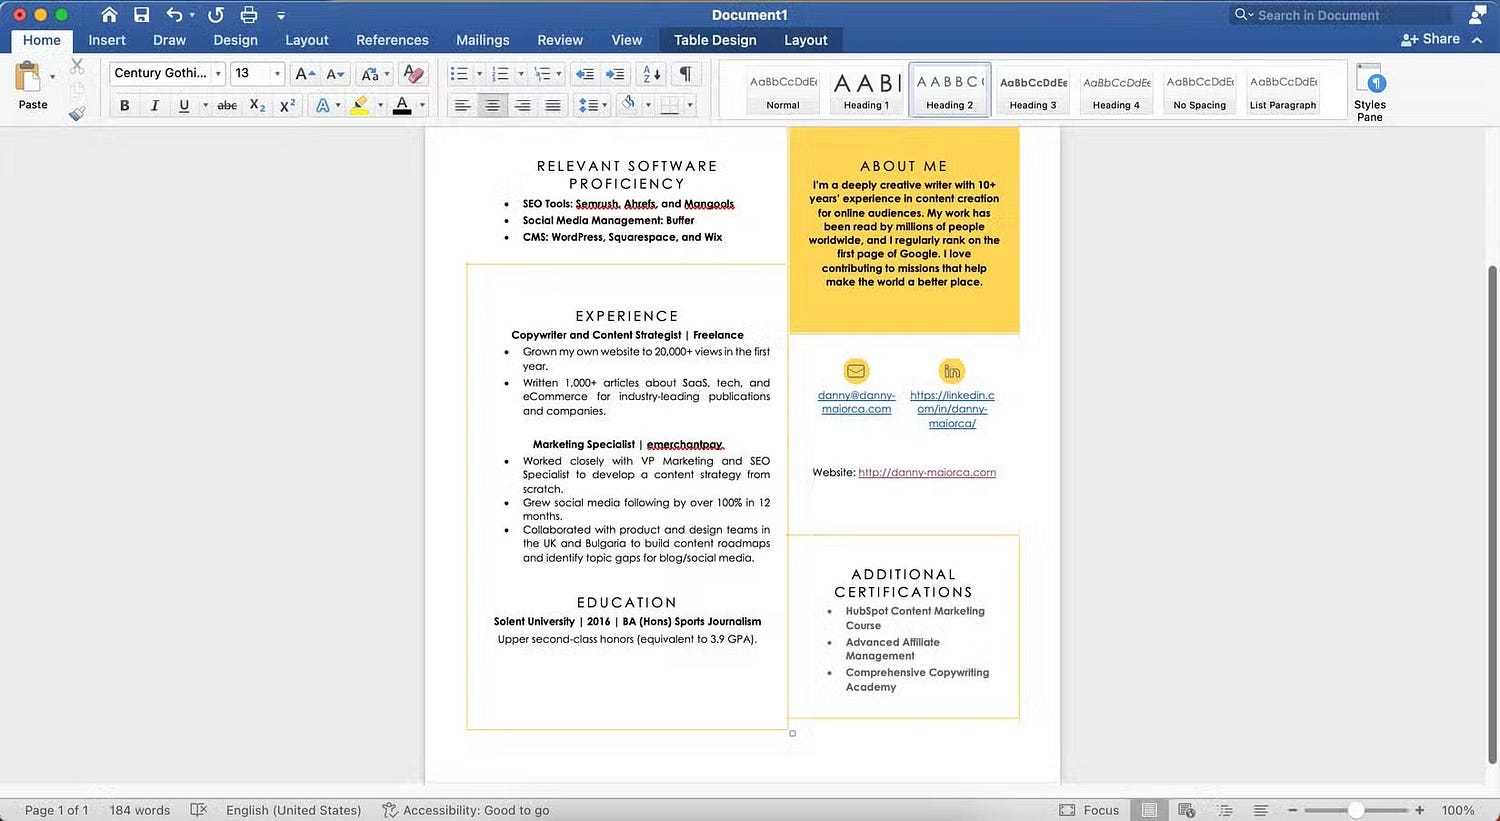Toggle Focus mode in status bar
The width and height of the screenshot is (1500, 821).
tap(1089, 810)
